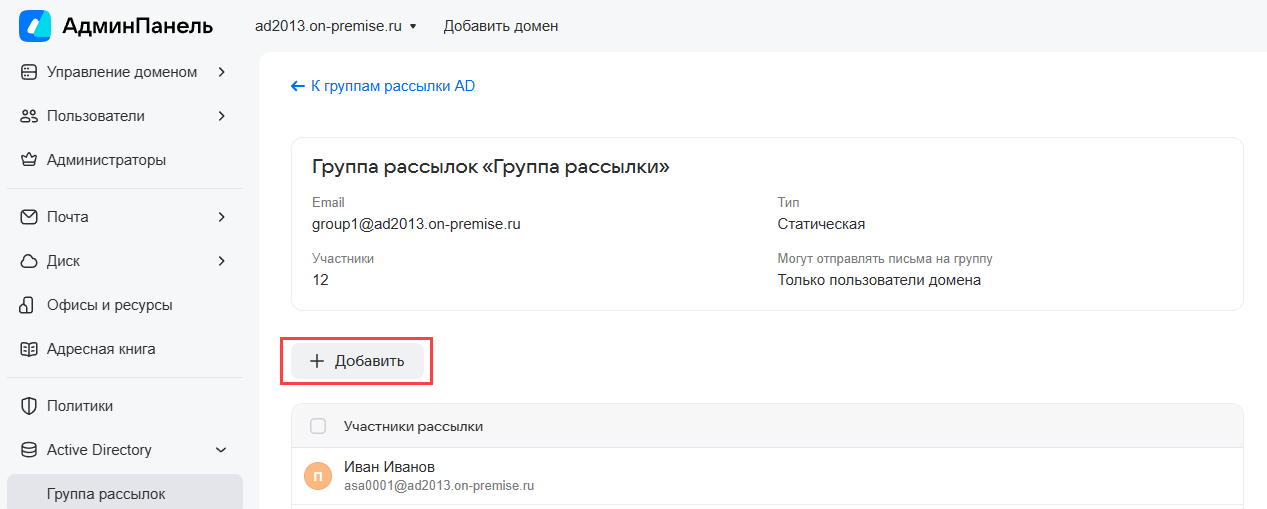This screenshot has height=509, width=1267.
Task: Click the Офисы и ресурсы icon
Action: coord(29,305)
